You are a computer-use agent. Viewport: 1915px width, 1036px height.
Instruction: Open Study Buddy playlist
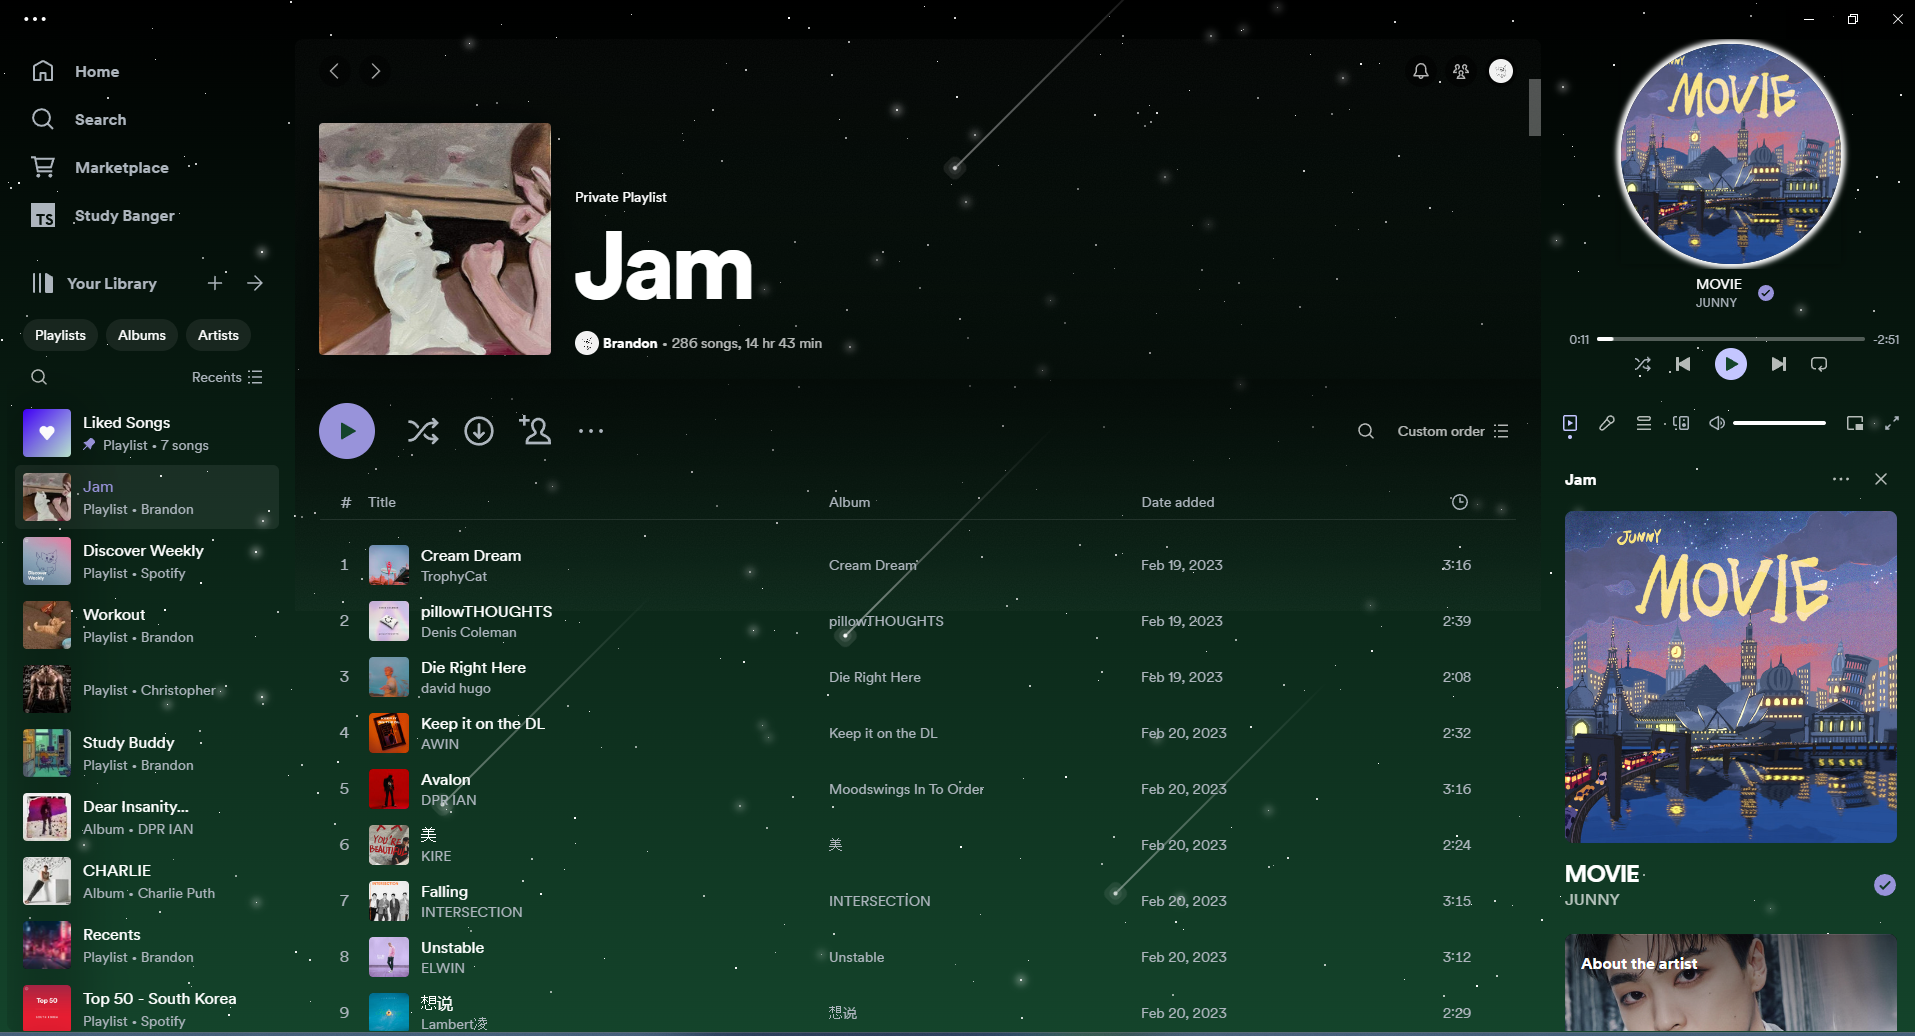147,753
